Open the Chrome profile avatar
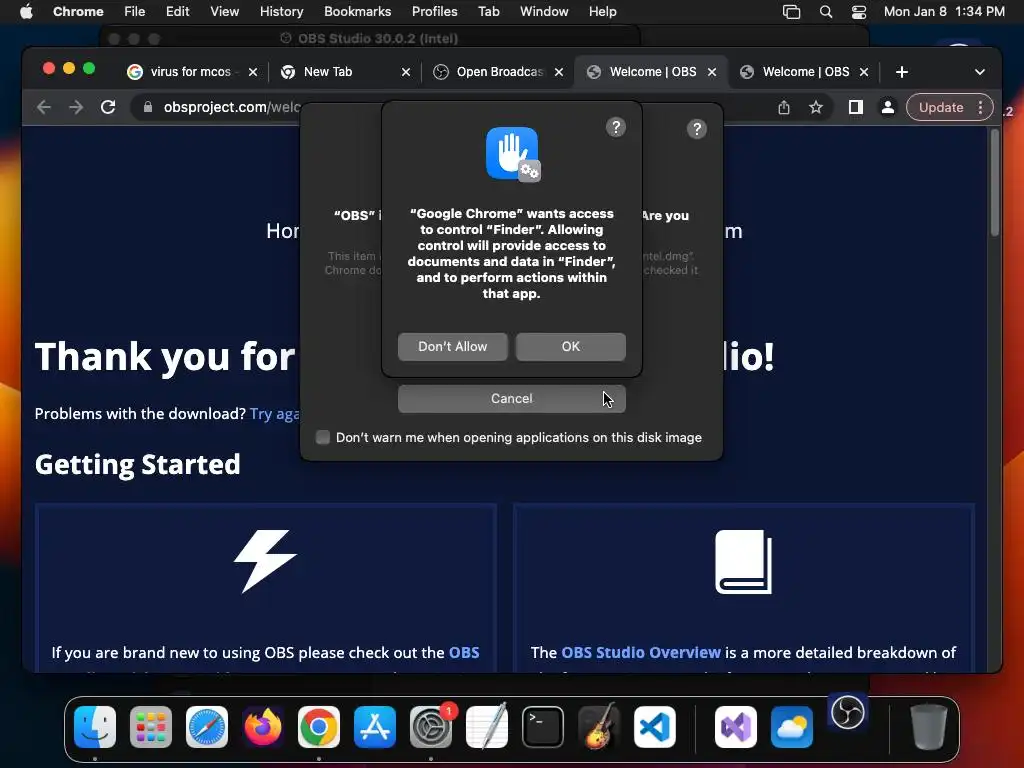1024x768 pixels. 888,107
